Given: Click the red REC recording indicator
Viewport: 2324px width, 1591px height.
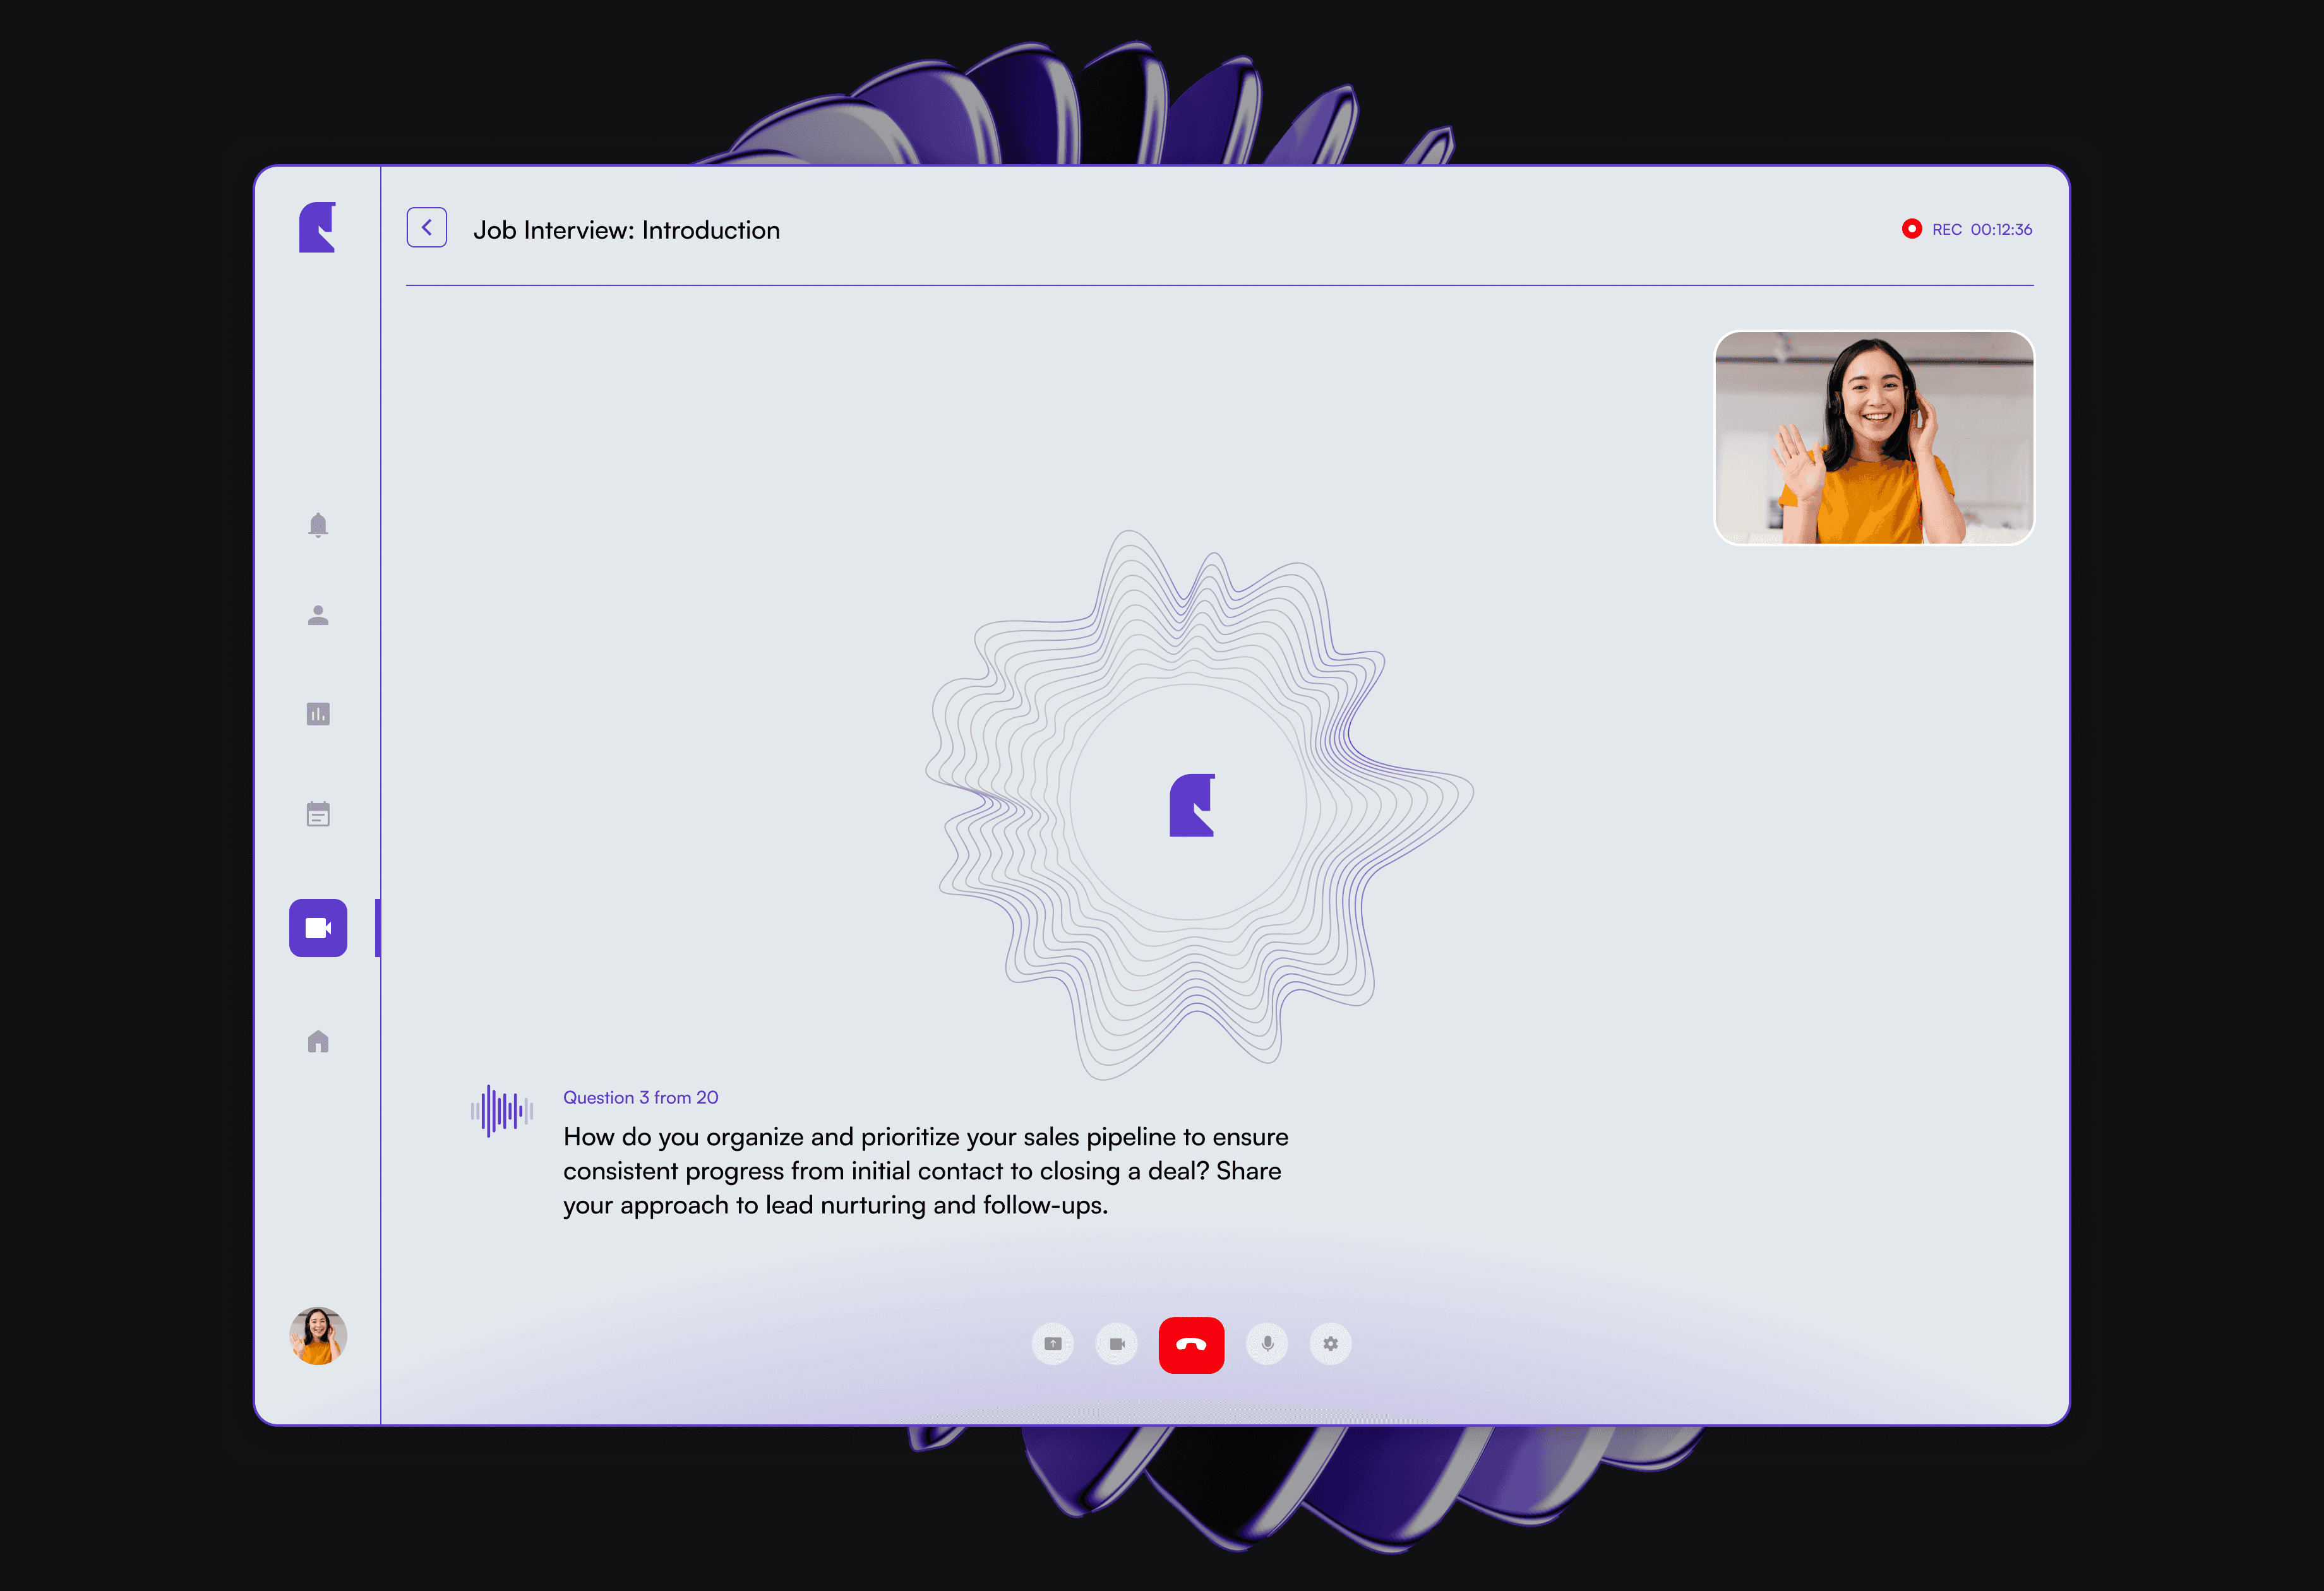Looking at the screenshot, I should pos(1912,229).
